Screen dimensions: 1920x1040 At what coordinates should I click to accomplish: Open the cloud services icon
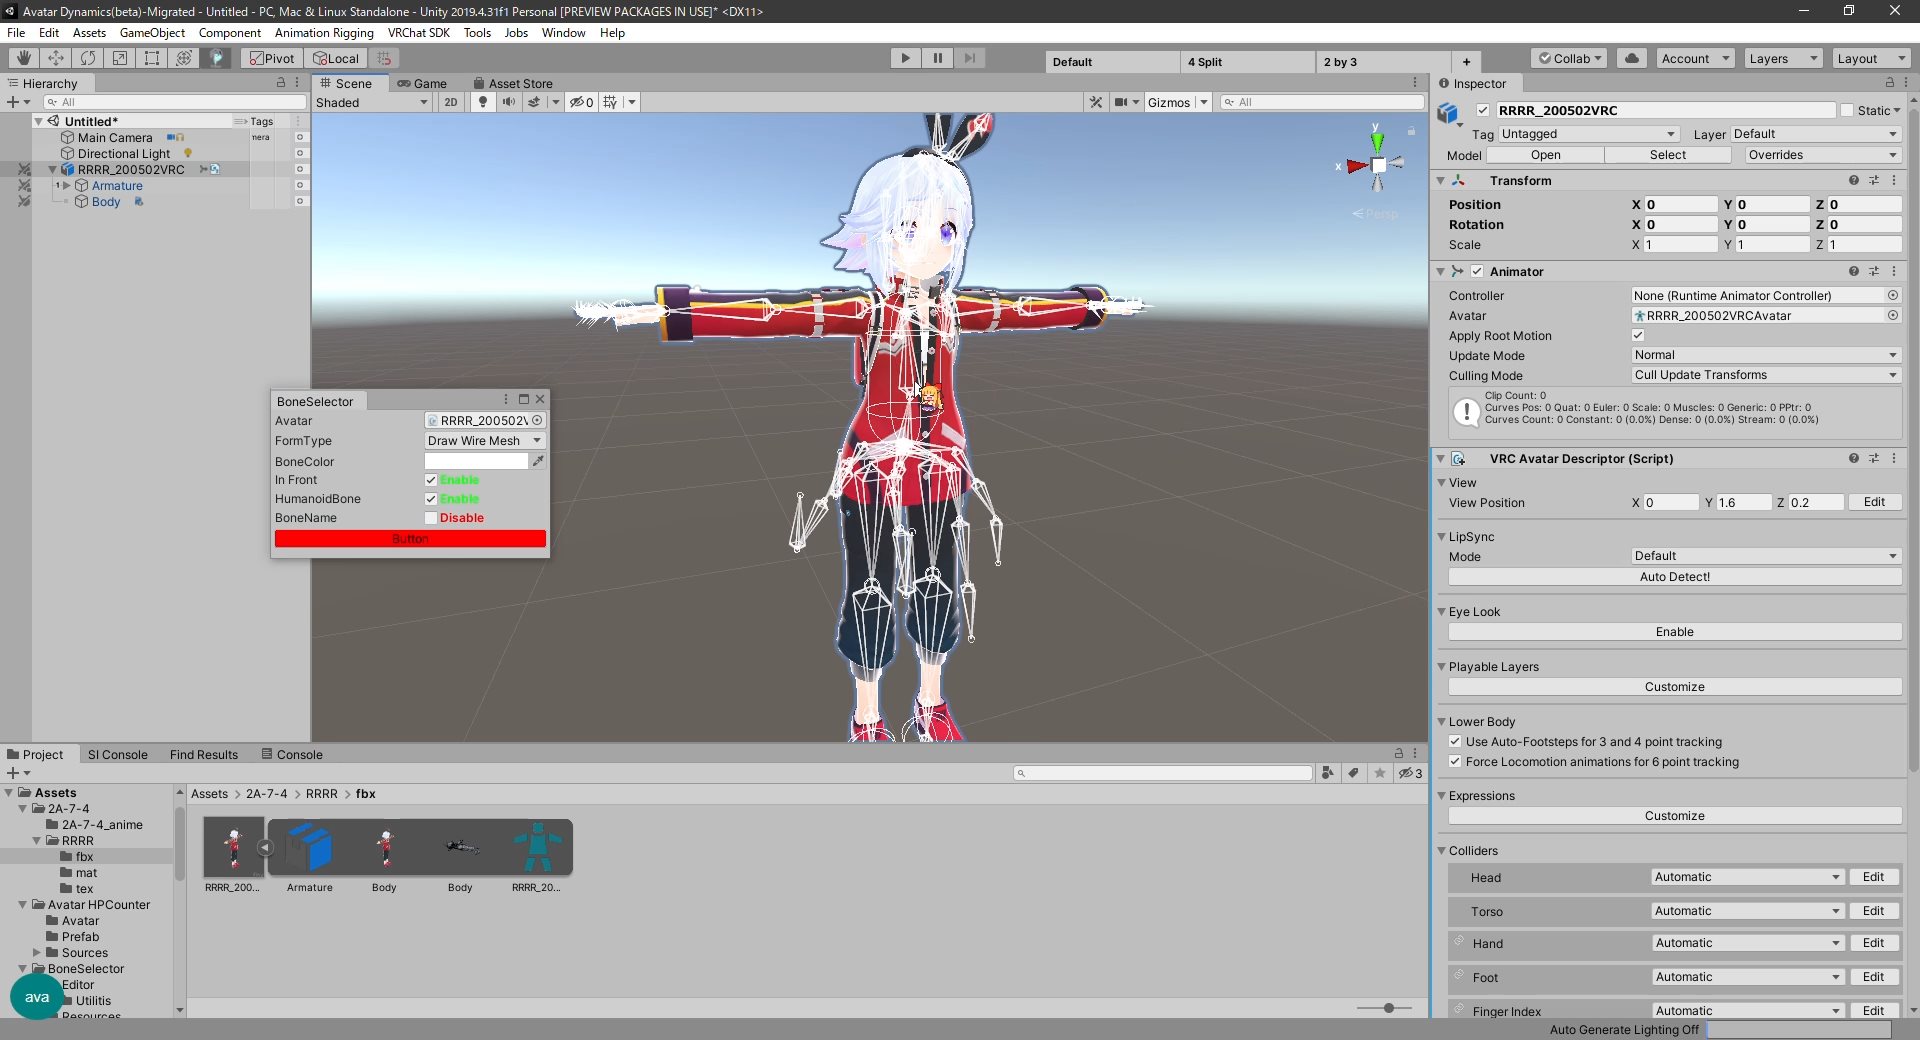point(1631,58)
